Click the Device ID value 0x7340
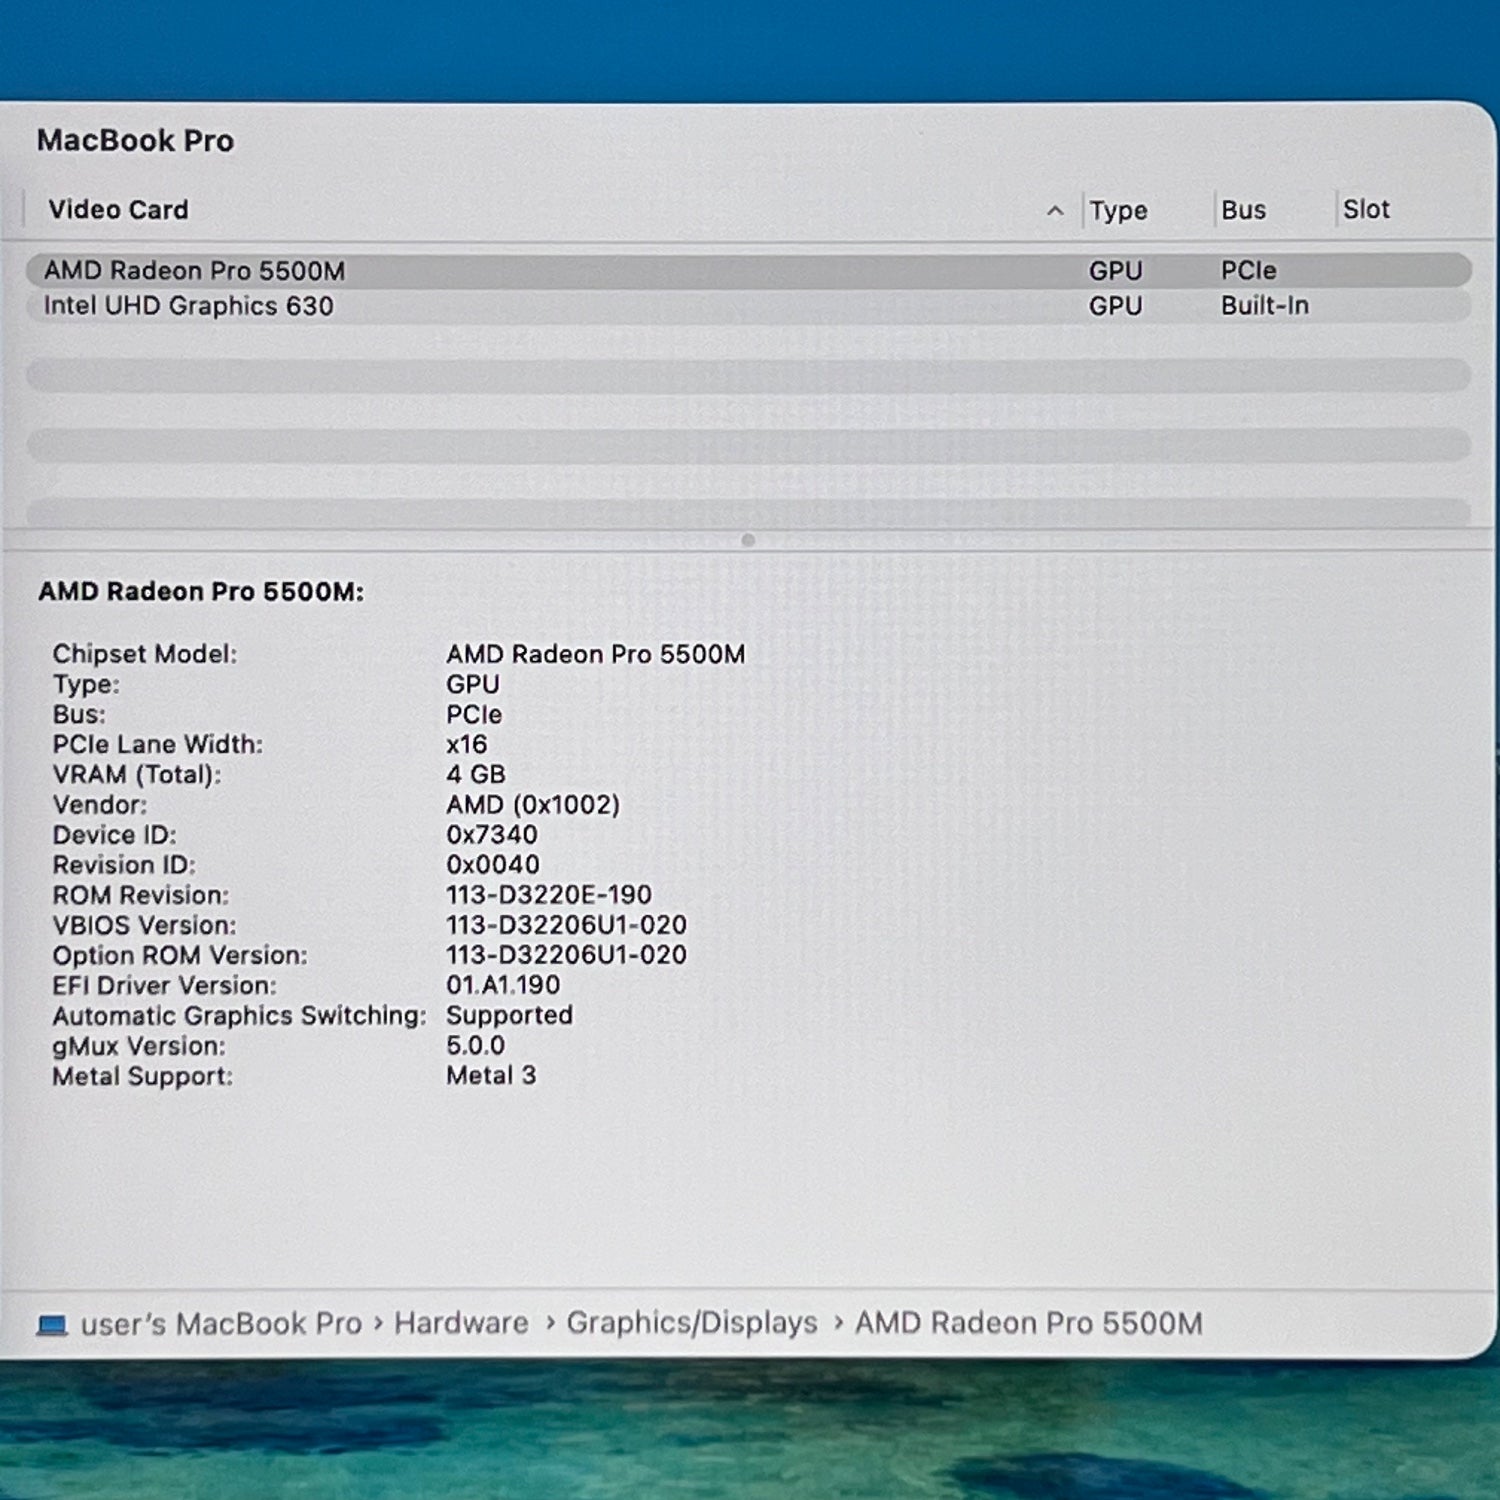The image size is (1500, 1500). (492, 834)
